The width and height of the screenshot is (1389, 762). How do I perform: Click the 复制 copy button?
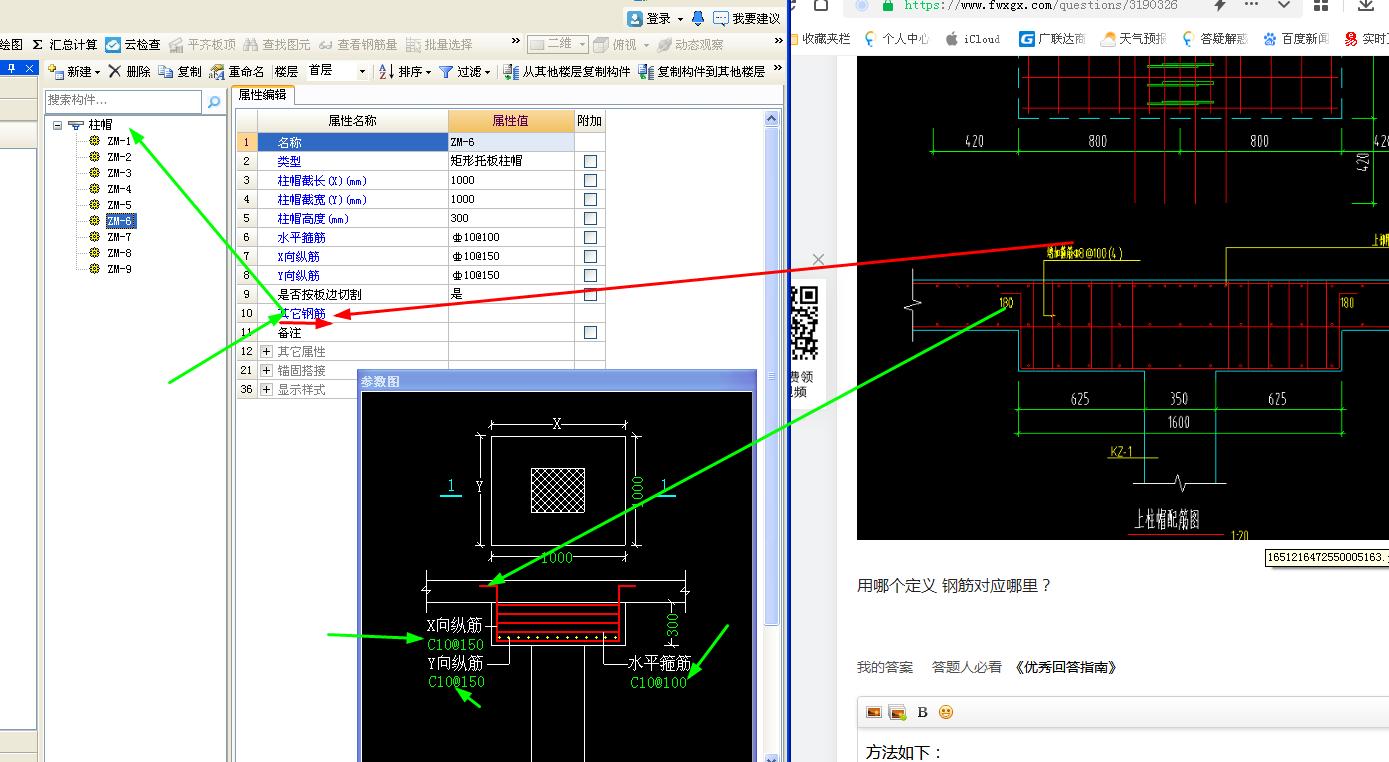point(180,72)
